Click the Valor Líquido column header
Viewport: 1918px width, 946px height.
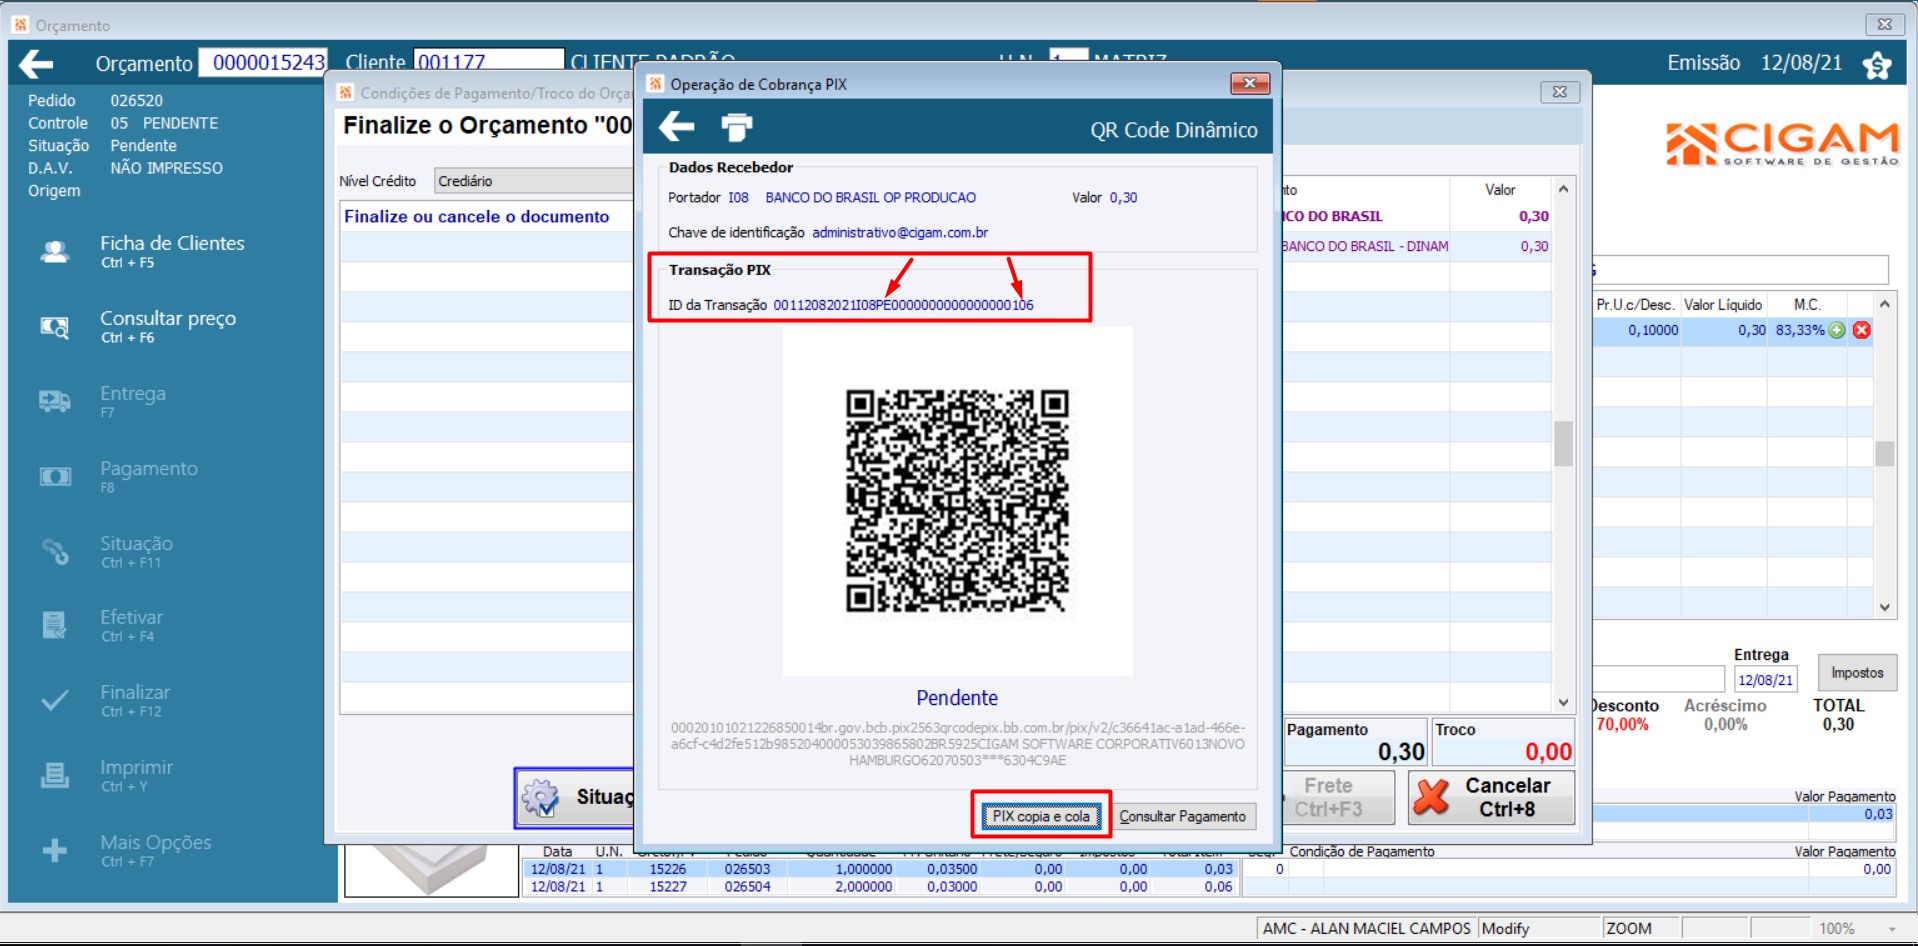pos(1722,304)
